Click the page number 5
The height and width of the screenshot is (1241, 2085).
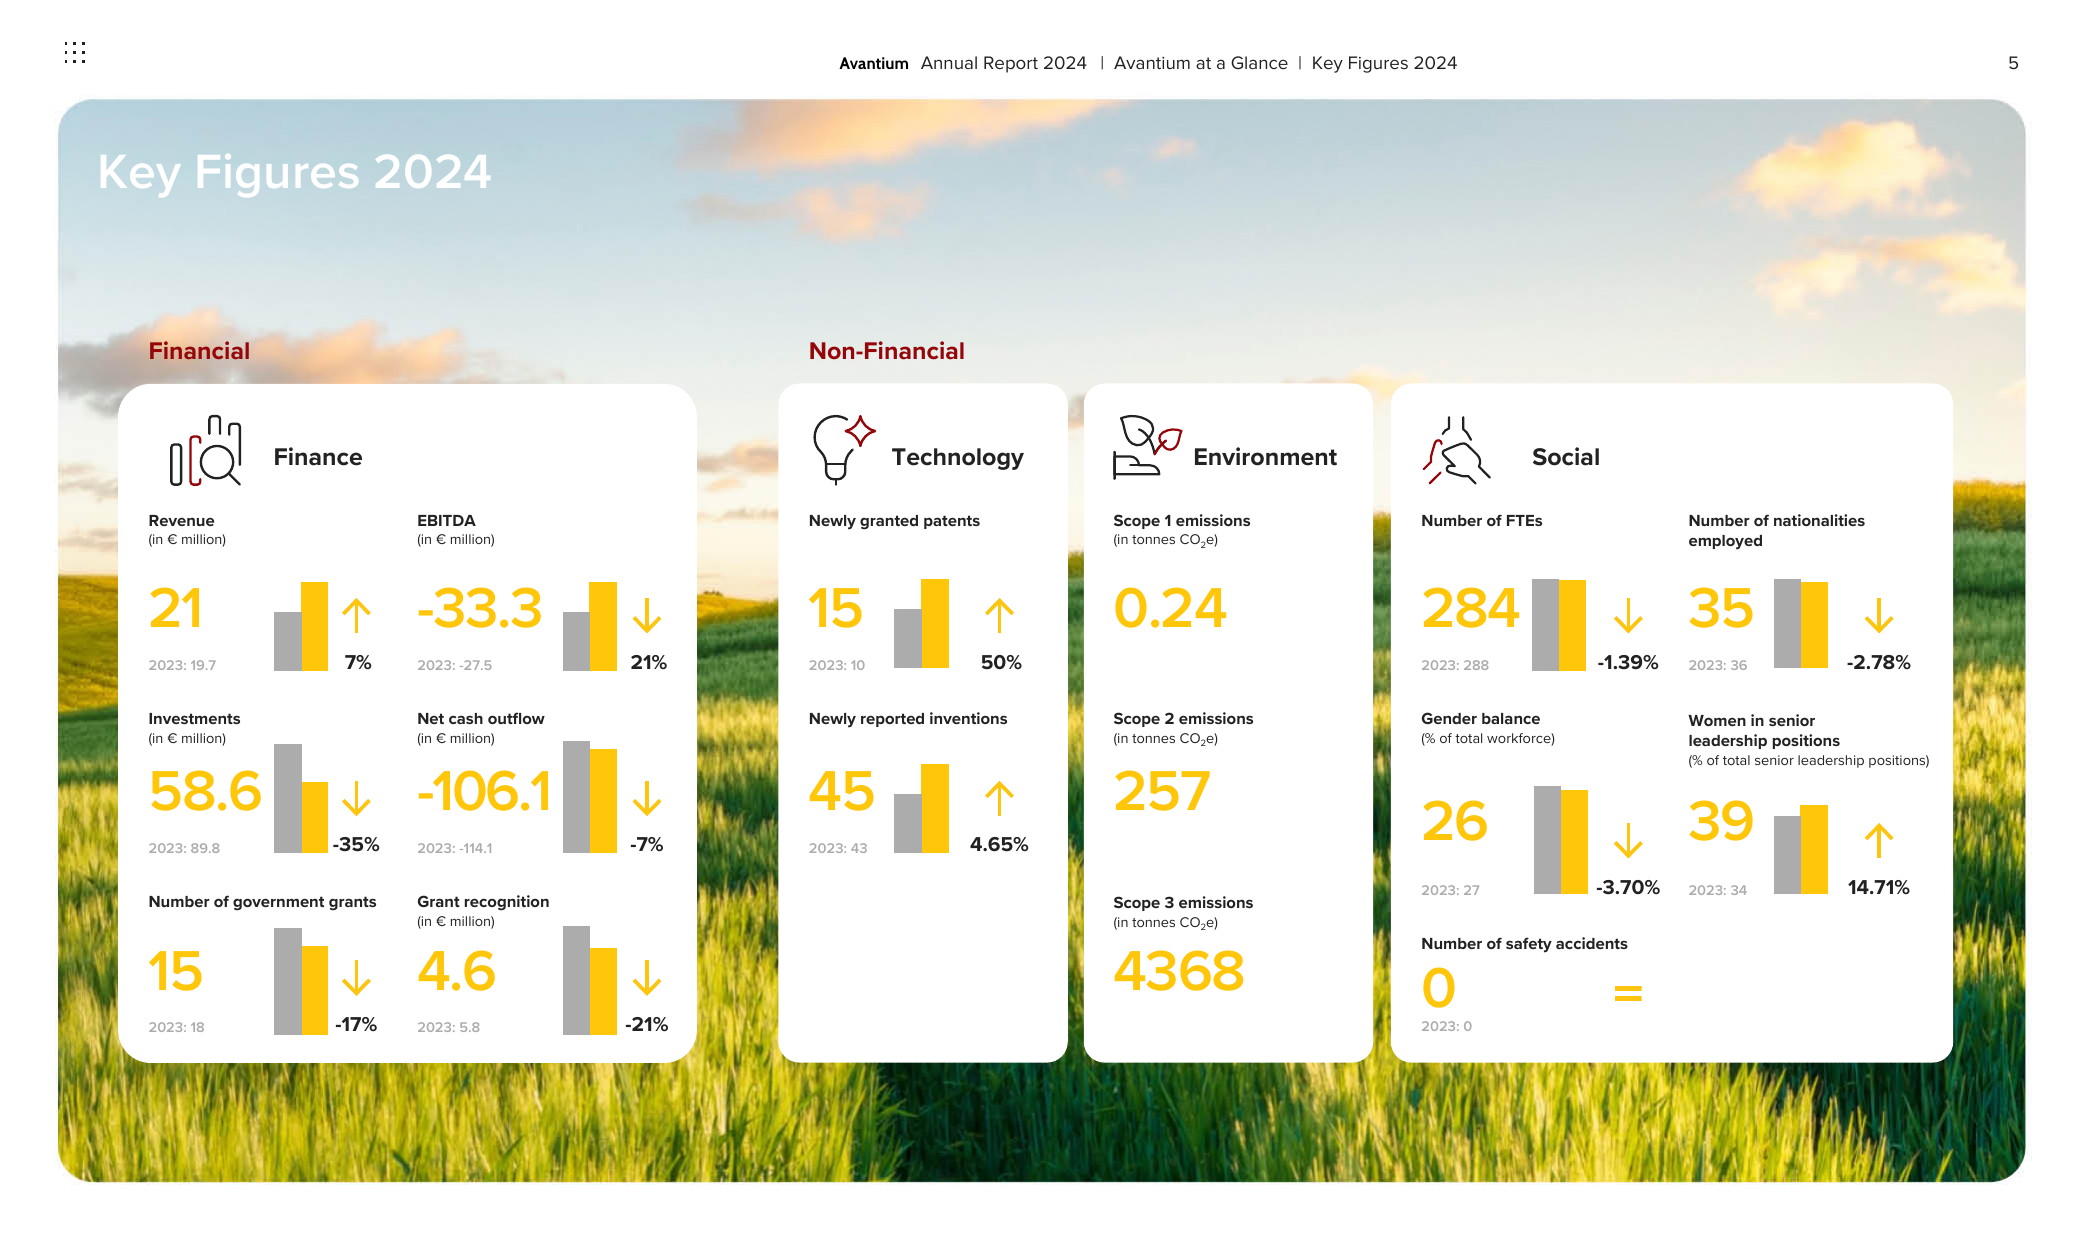(x=2013, y=63)
